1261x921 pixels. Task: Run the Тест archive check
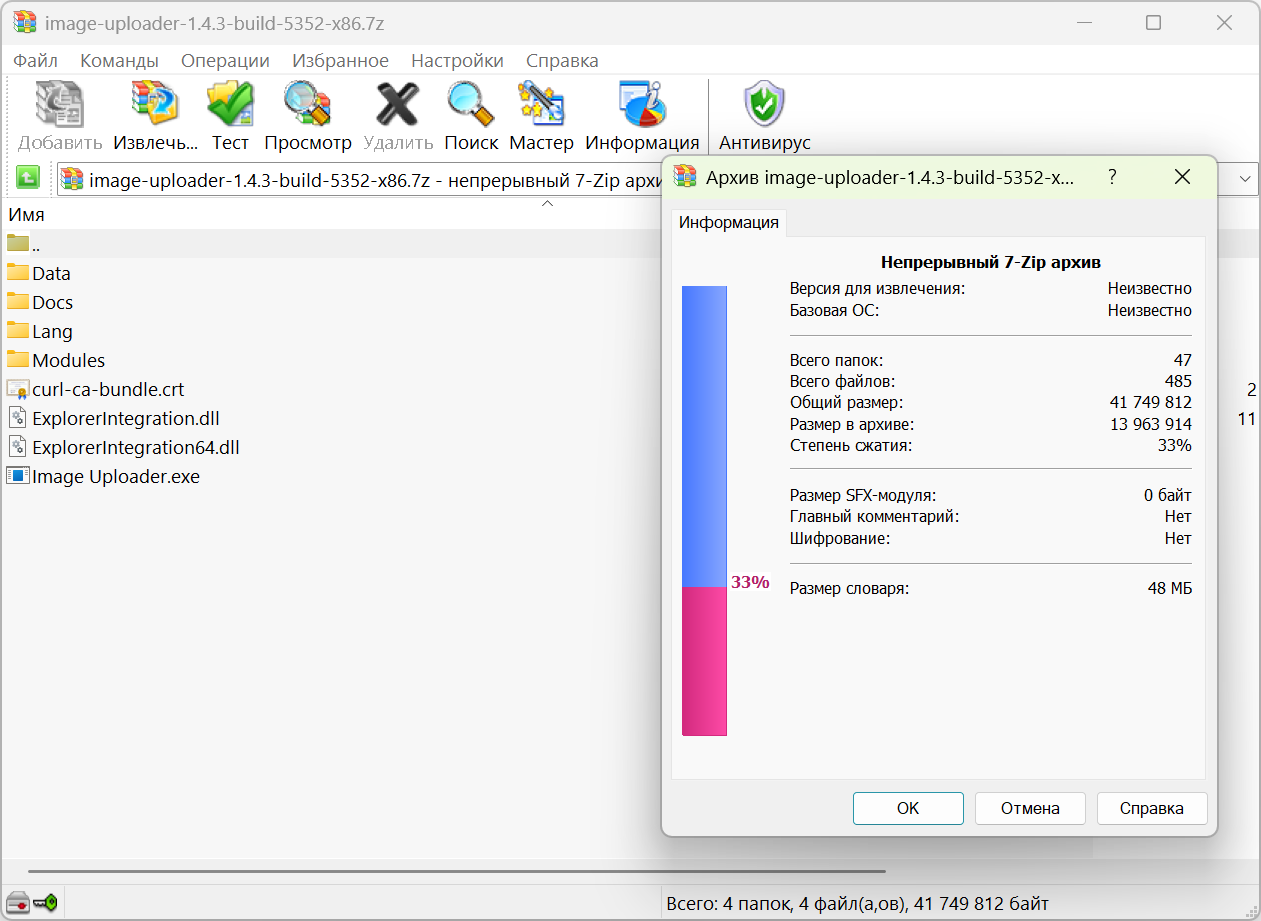point(230,104)
